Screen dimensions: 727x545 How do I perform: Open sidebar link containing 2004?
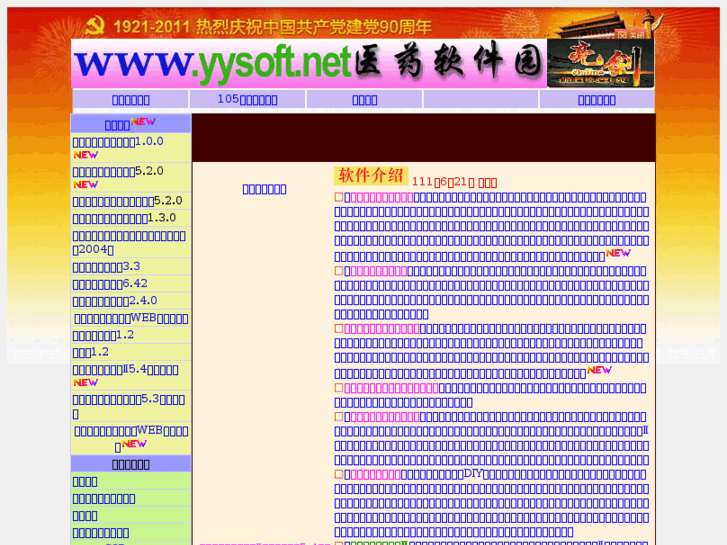pos(129,243)
